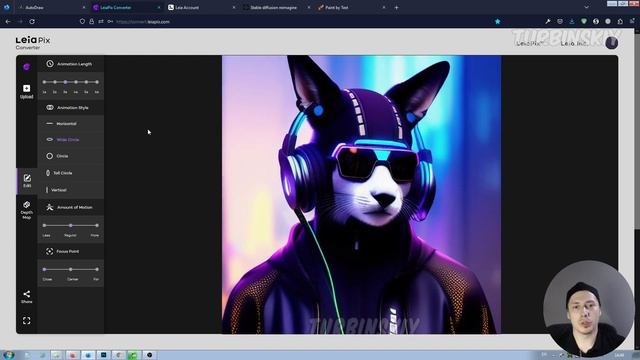Click the Photoshop taskbar icon

tap(103, 355)
